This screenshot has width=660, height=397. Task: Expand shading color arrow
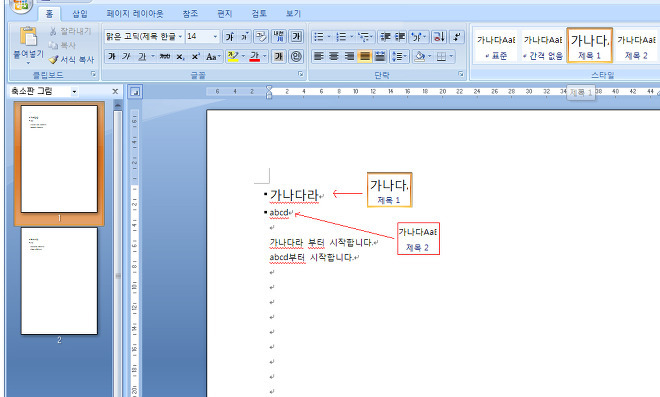[x=429, y=56]
